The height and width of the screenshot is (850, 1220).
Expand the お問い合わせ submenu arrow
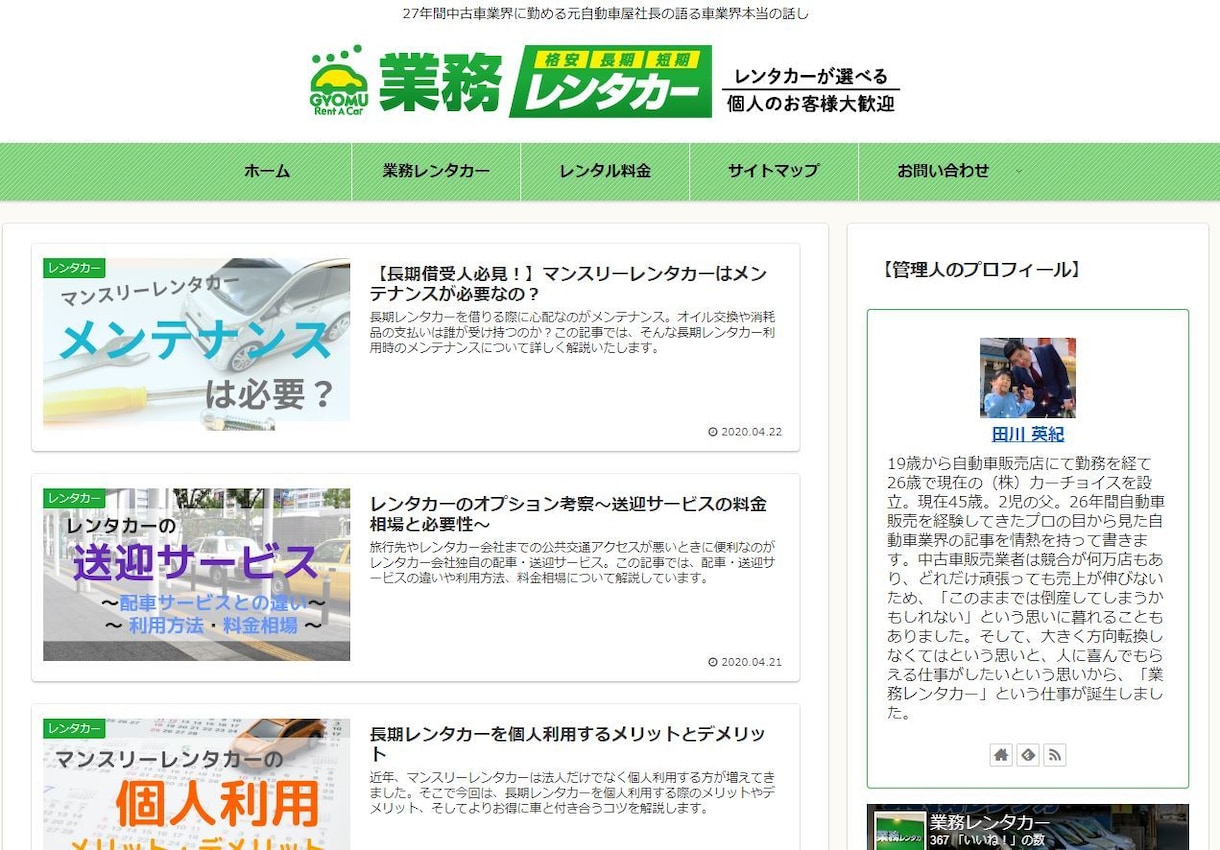click(1019, 171)
